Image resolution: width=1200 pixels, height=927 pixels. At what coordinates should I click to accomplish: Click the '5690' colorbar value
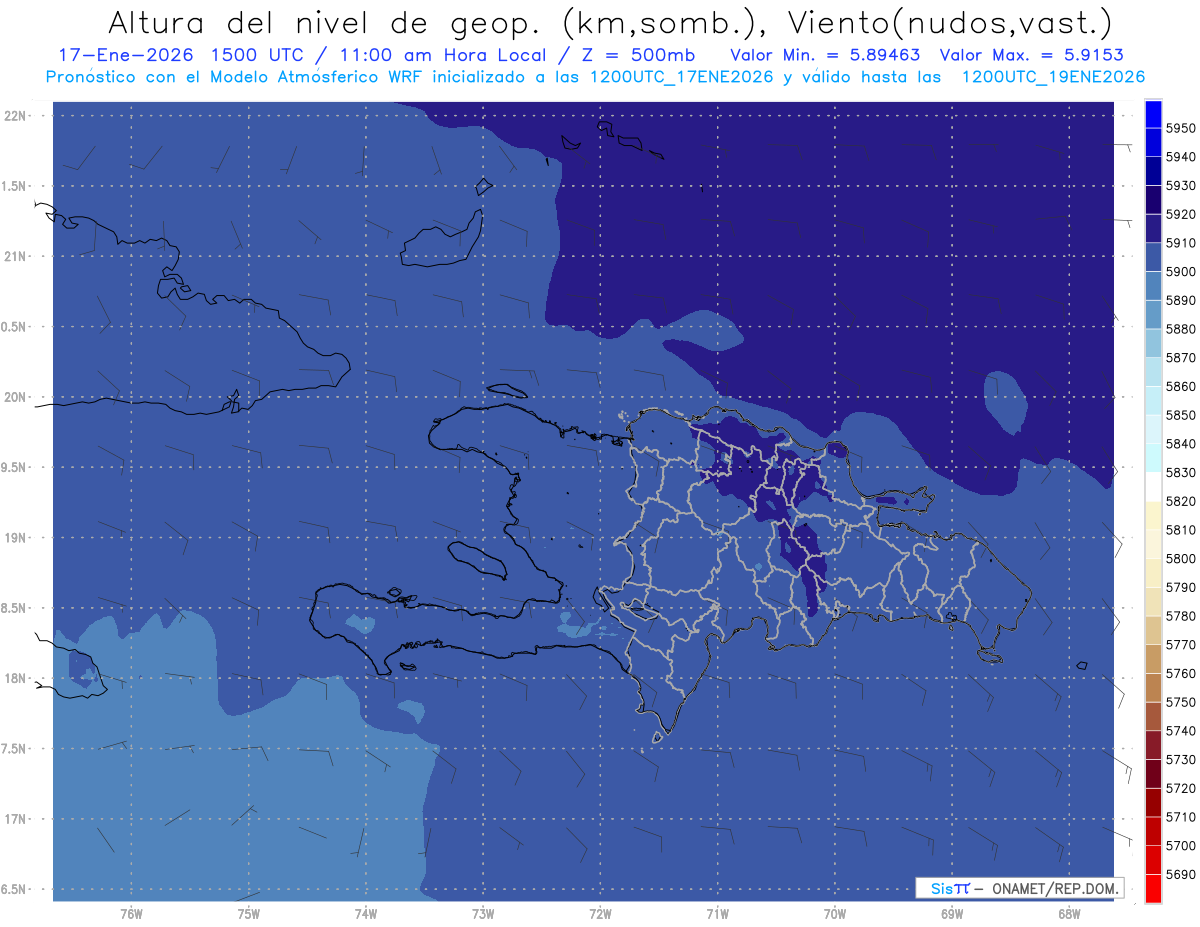tap(1180, 874)
